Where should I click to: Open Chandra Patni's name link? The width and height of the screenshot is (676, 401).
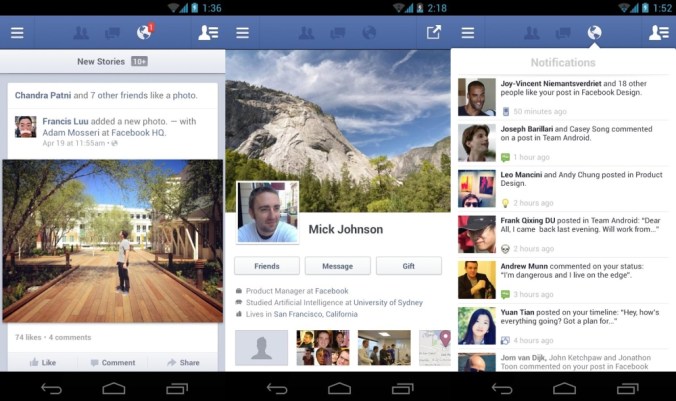43,95
